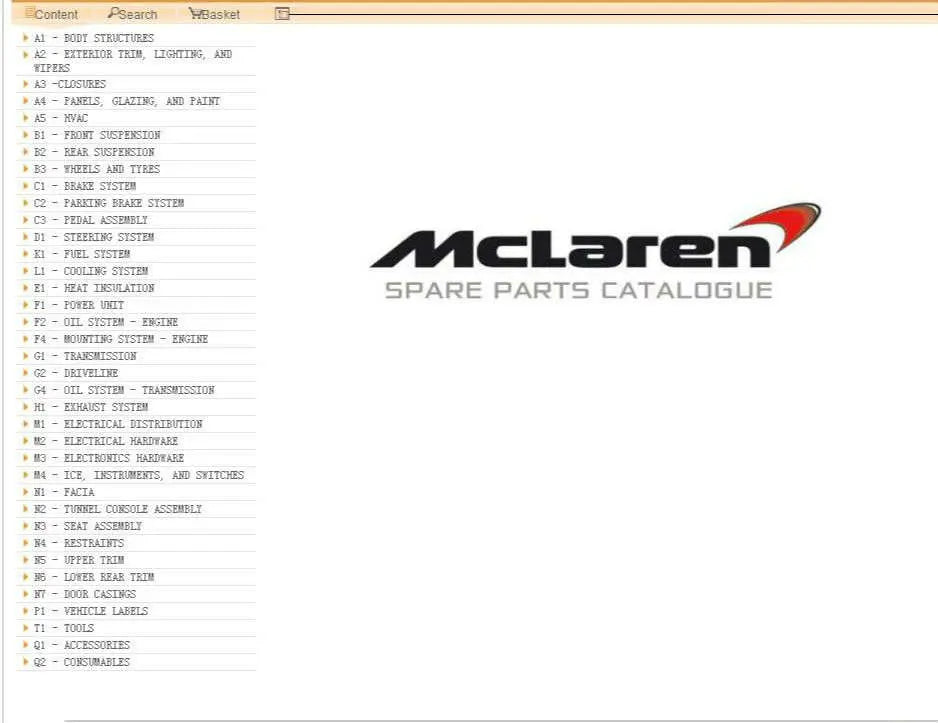Open N4 - RESTRAINTS section

pyautogui.click(x=81, y=542)
